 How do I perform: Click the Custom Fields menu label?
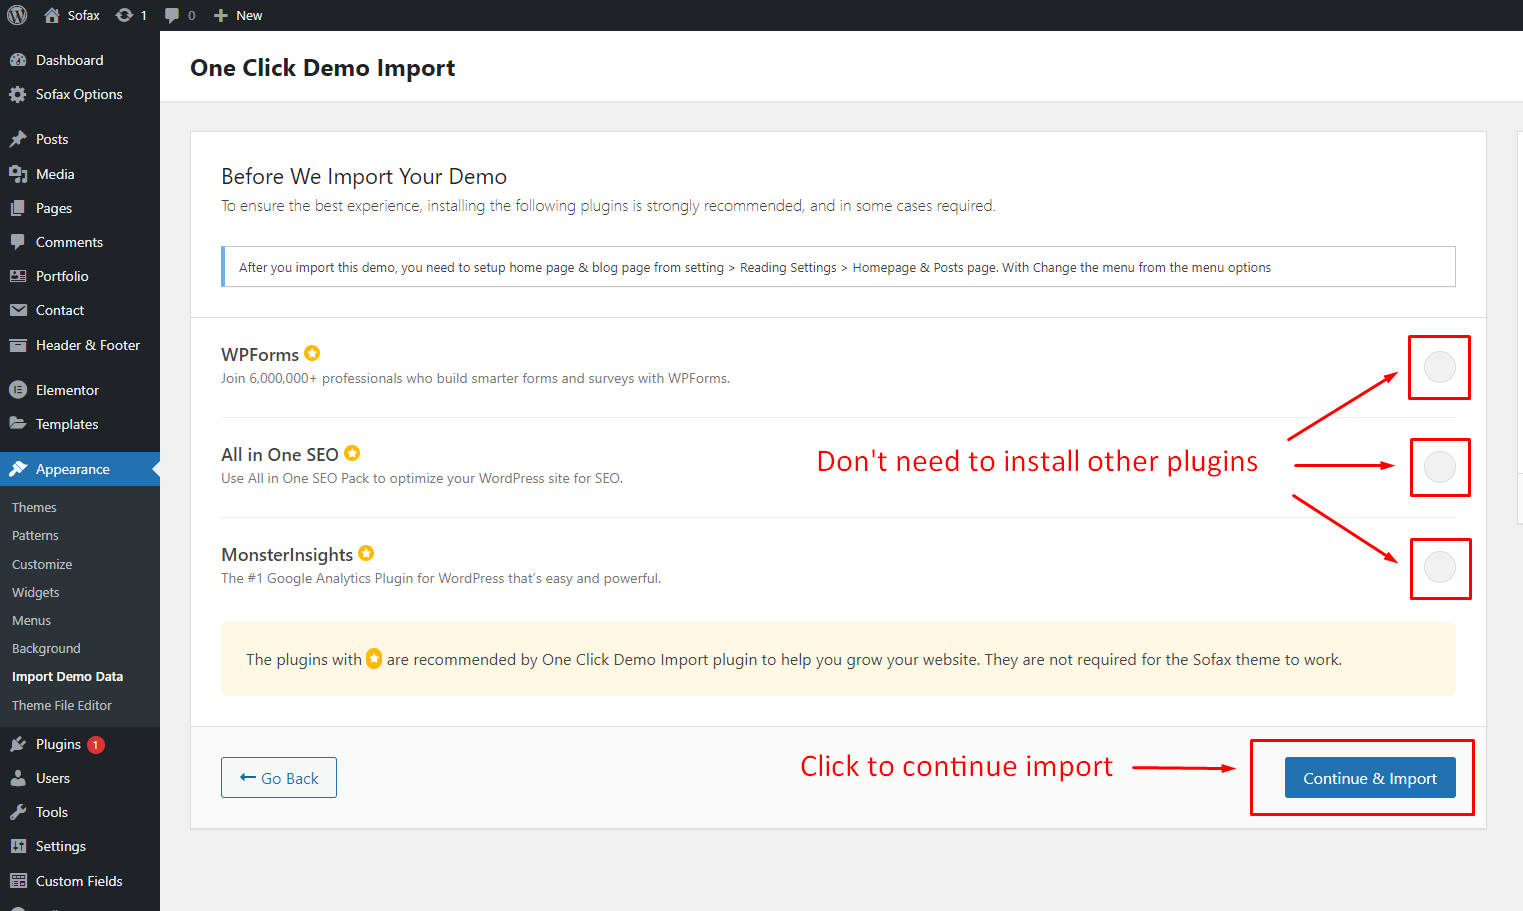(79, 881)
